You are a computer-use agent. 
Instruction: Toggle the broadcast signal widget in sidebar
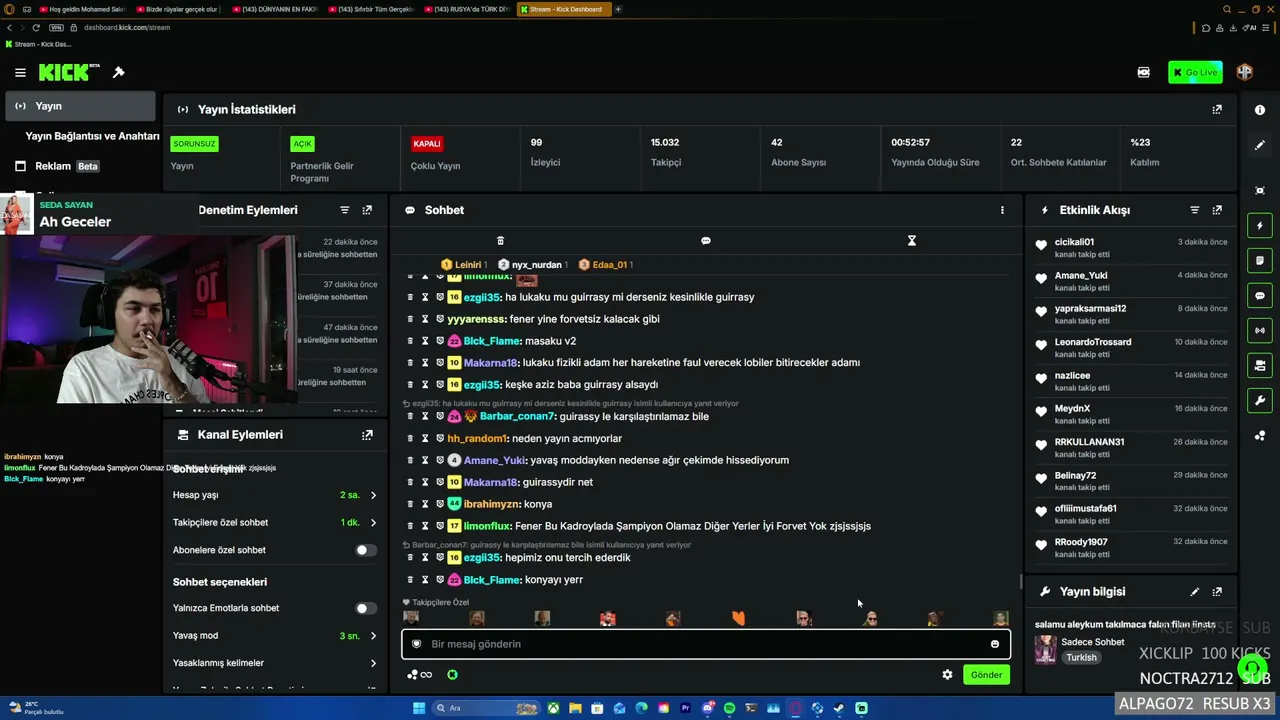[x=1260, y=330]
